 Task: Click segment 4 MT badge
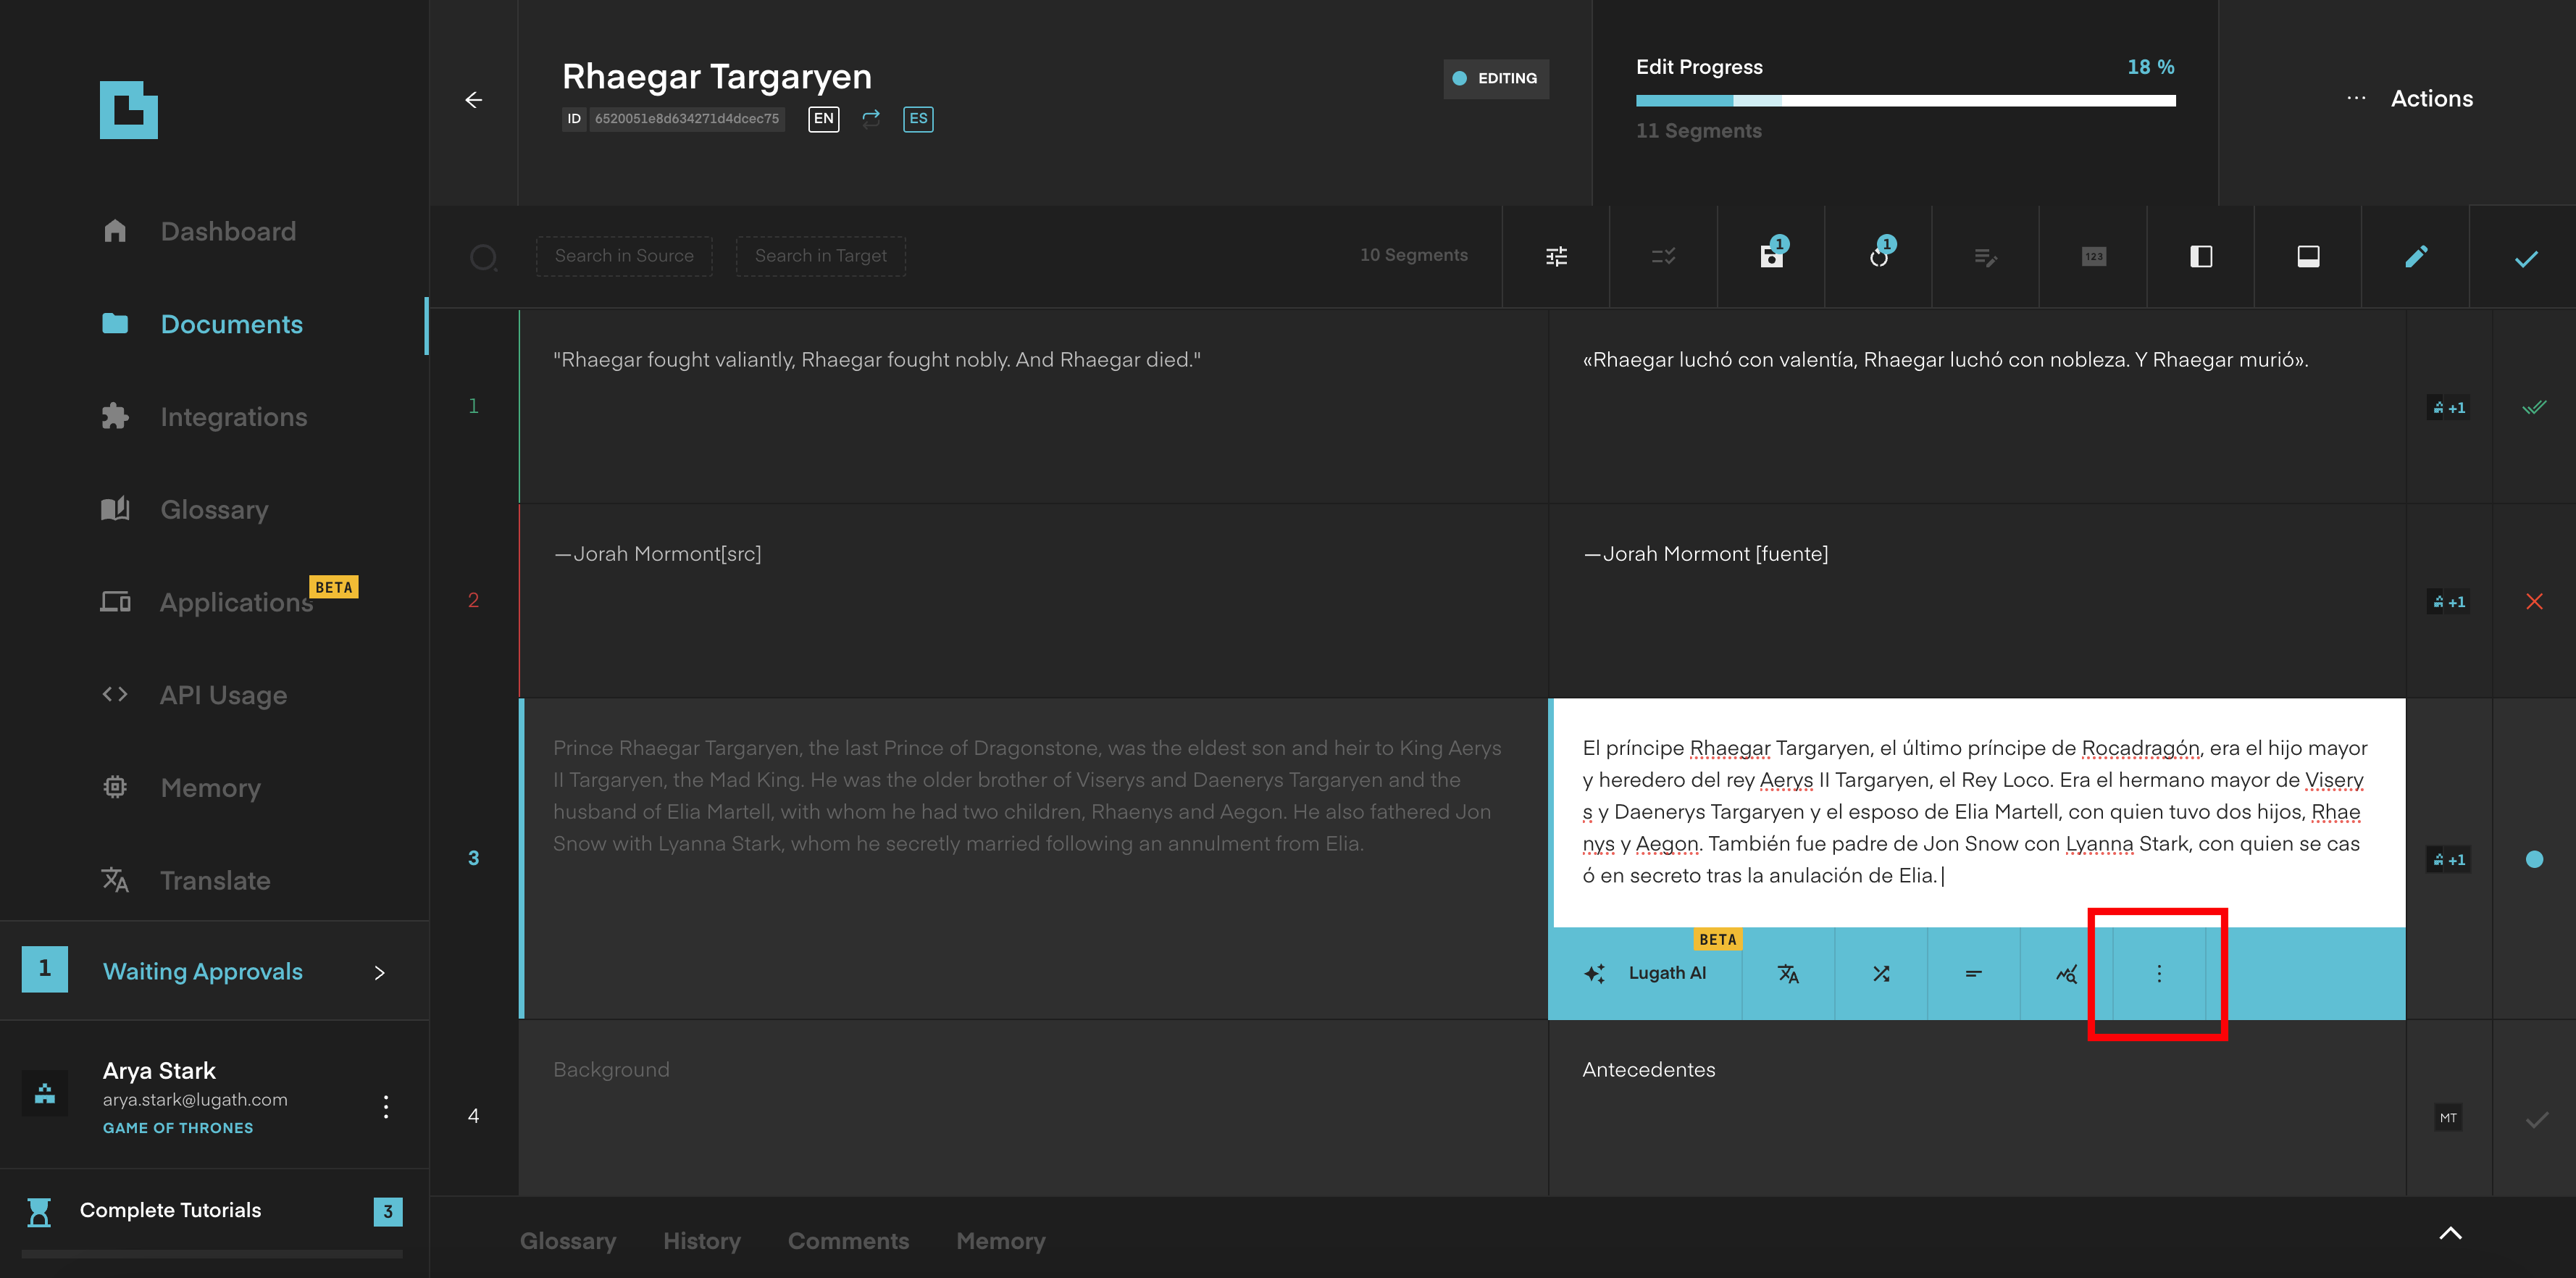pyautogui.click(x=2447, y=1118)
